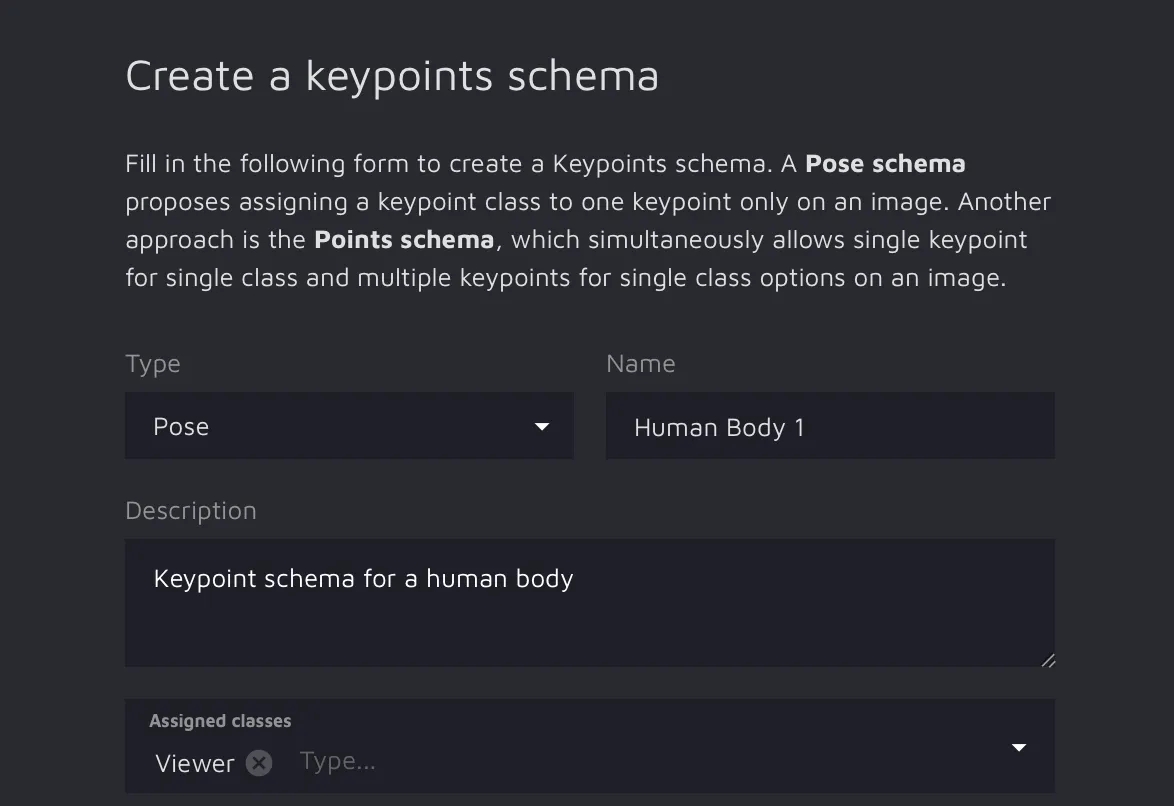Remove the Viewer assigned class chip

(x=259, y=764)
